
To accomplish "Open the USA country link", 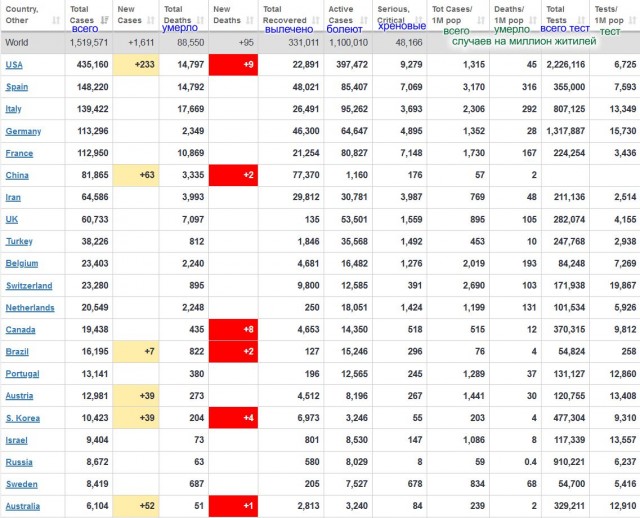I will pyautogui.click(x=14, y=65).
